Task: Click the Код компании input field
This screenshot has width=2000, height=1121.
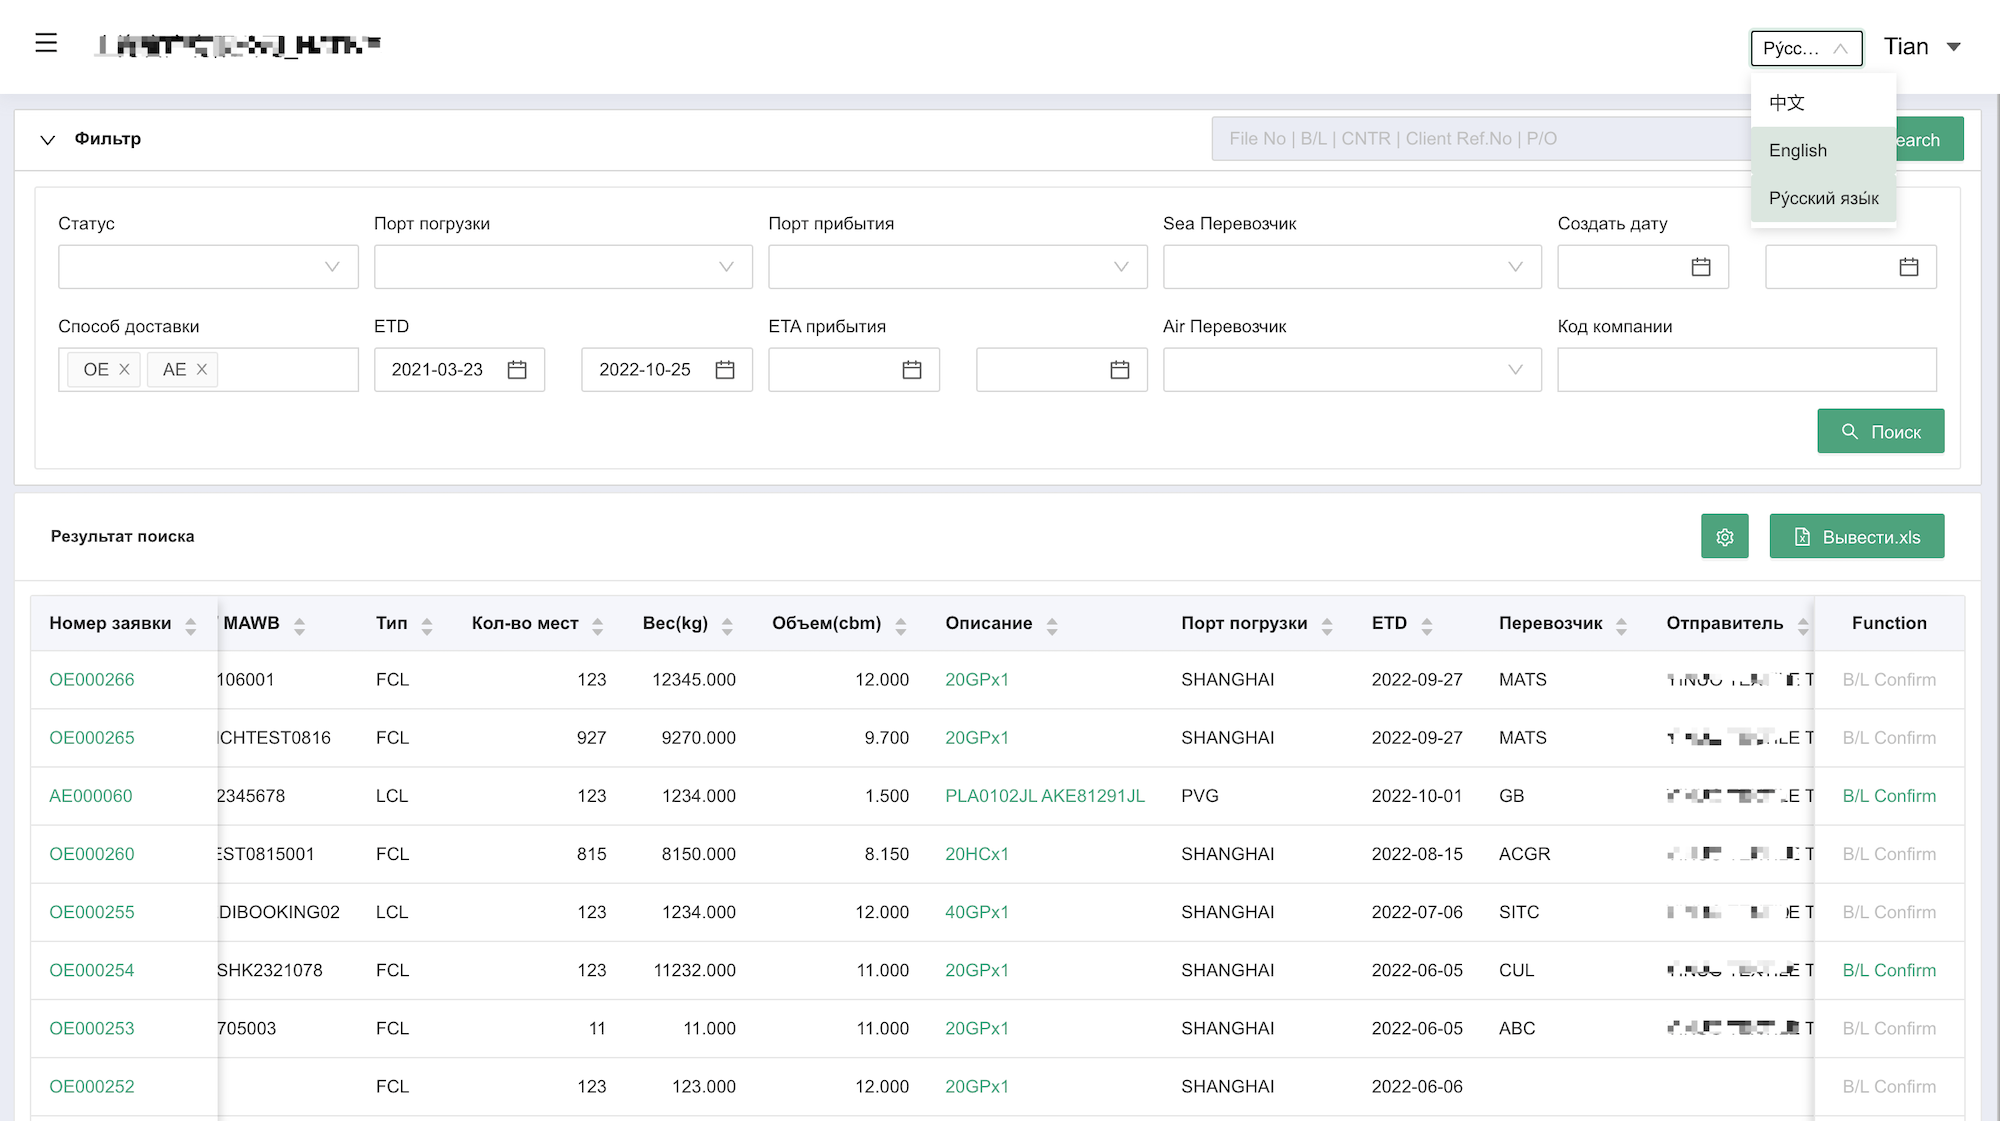Action: 1746,370
